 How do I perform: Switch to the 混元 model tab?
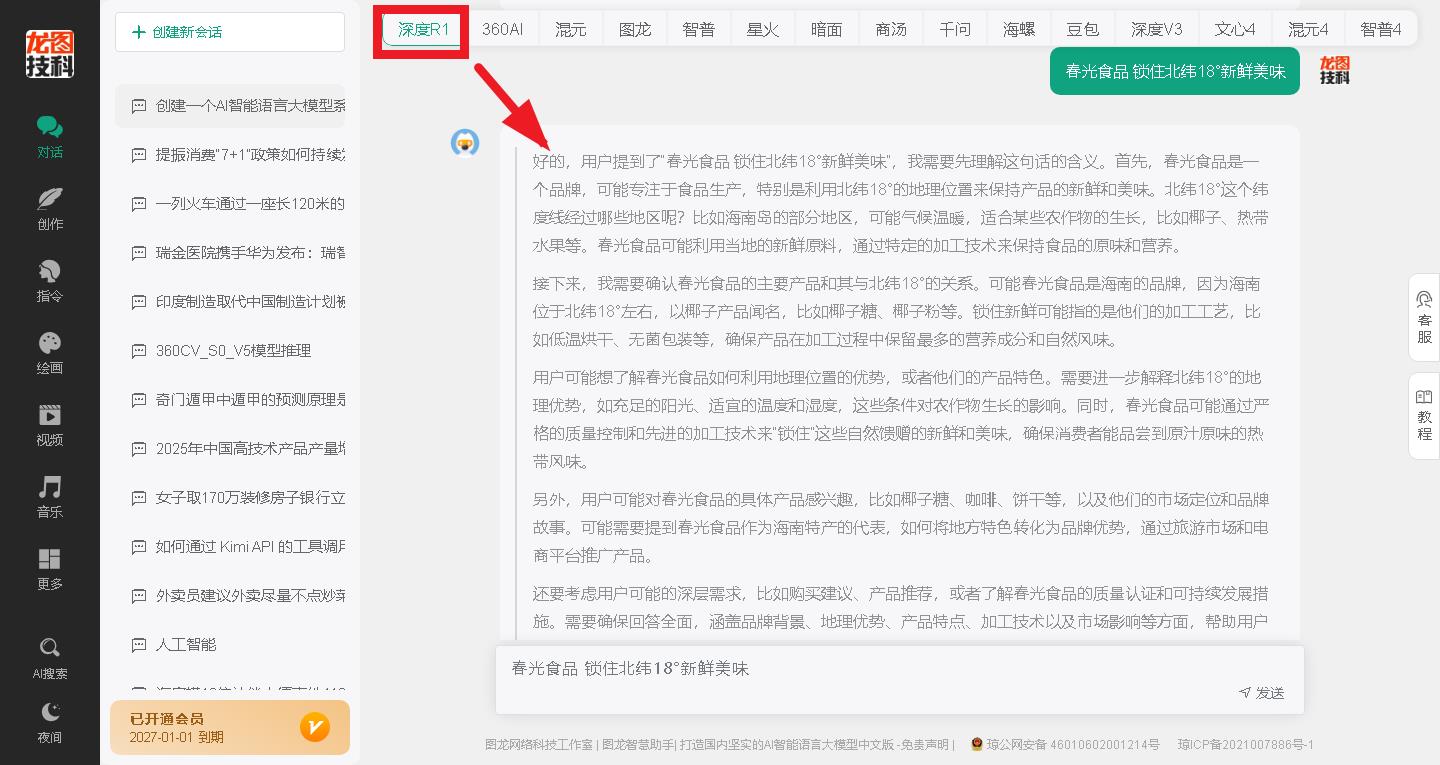point(571,29)
